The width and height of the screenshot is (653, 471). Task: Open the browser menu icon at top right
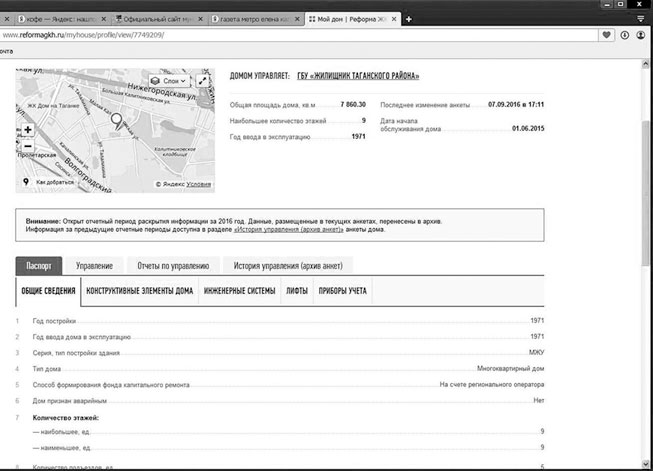click(640, 19)
